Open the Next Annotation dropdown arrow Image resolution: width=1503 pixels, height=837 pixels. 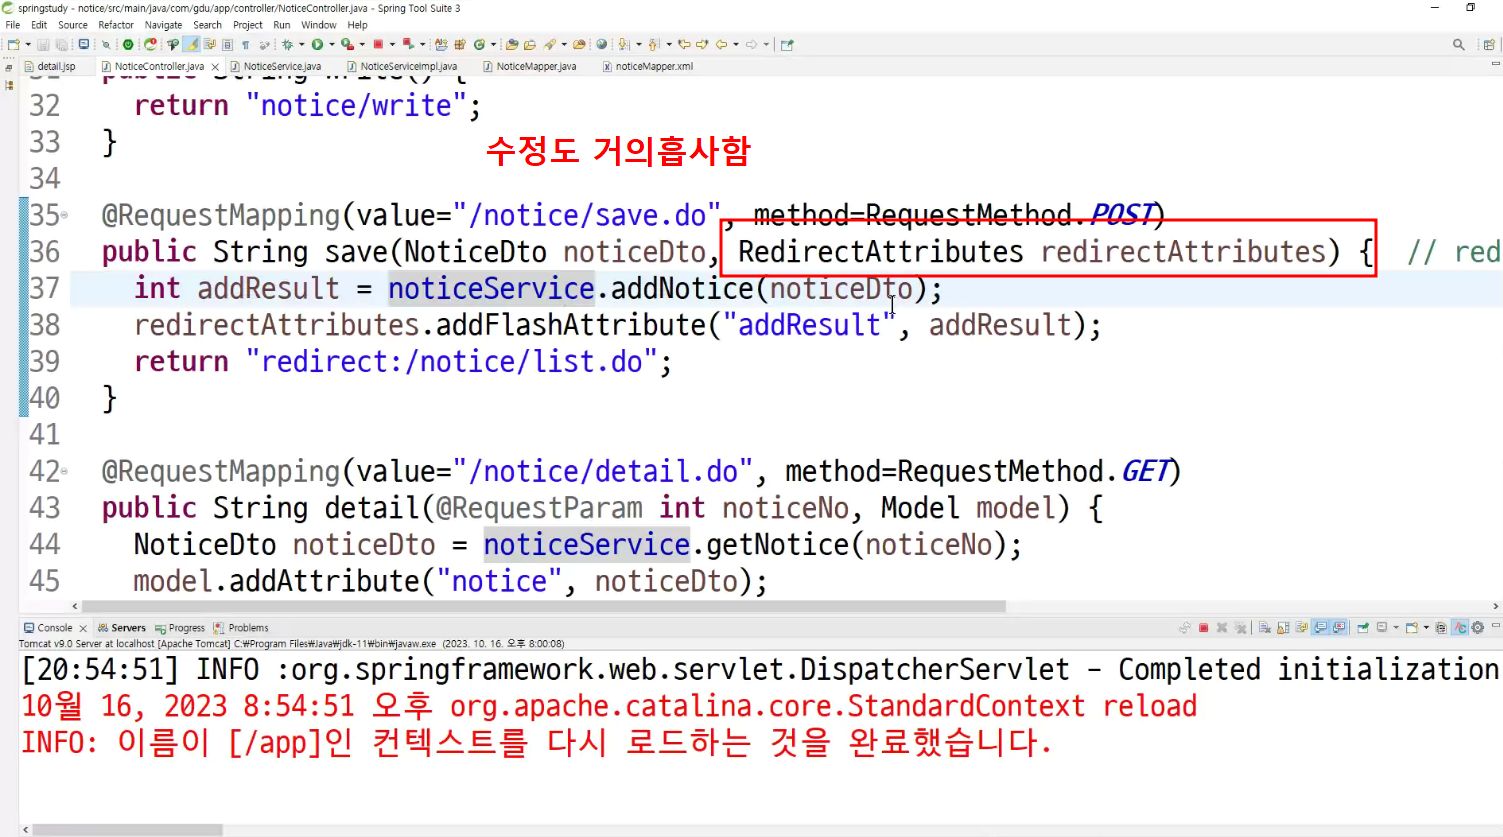tap(638, 45)
